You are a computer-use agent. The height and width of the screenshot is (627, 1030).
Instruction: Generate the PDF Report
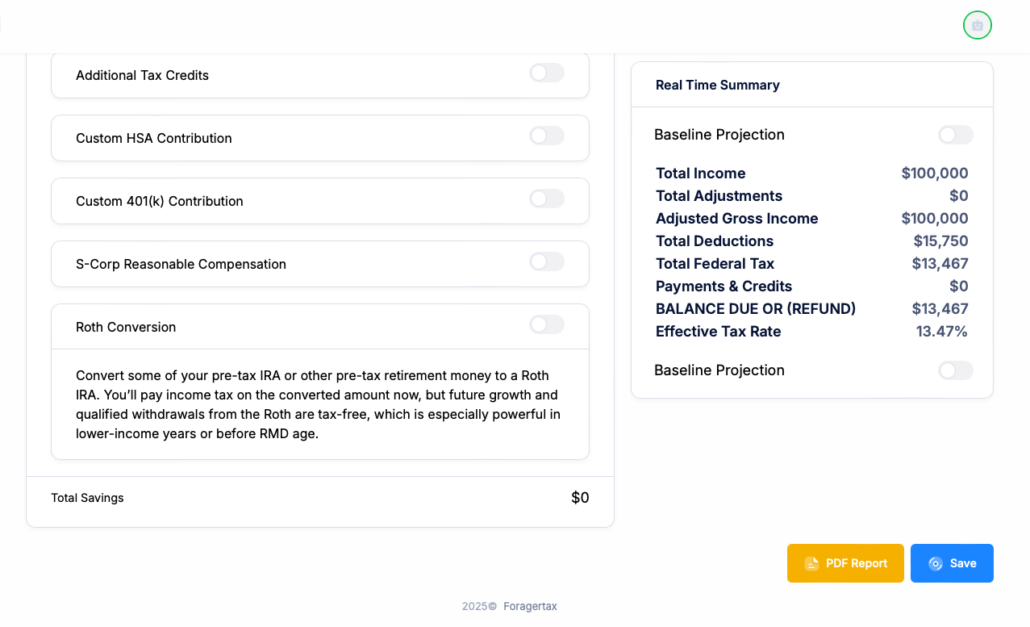(x=845, y=563)
